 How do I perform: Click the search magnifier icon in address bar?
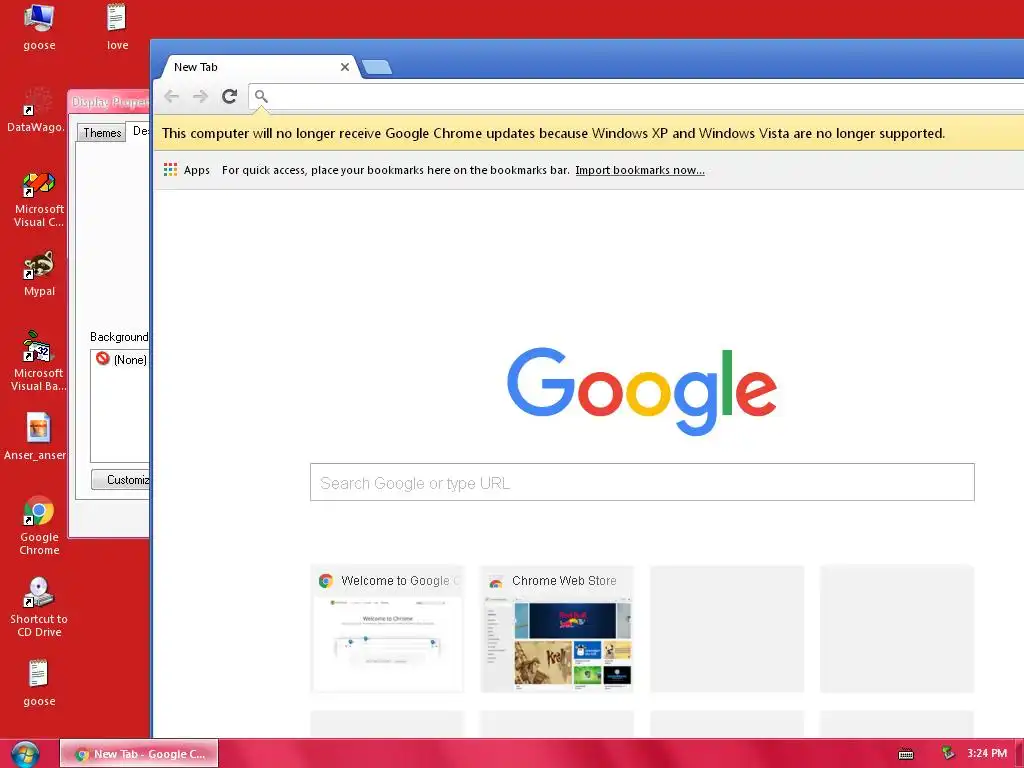pyautogui.click(x=261, y=97)
